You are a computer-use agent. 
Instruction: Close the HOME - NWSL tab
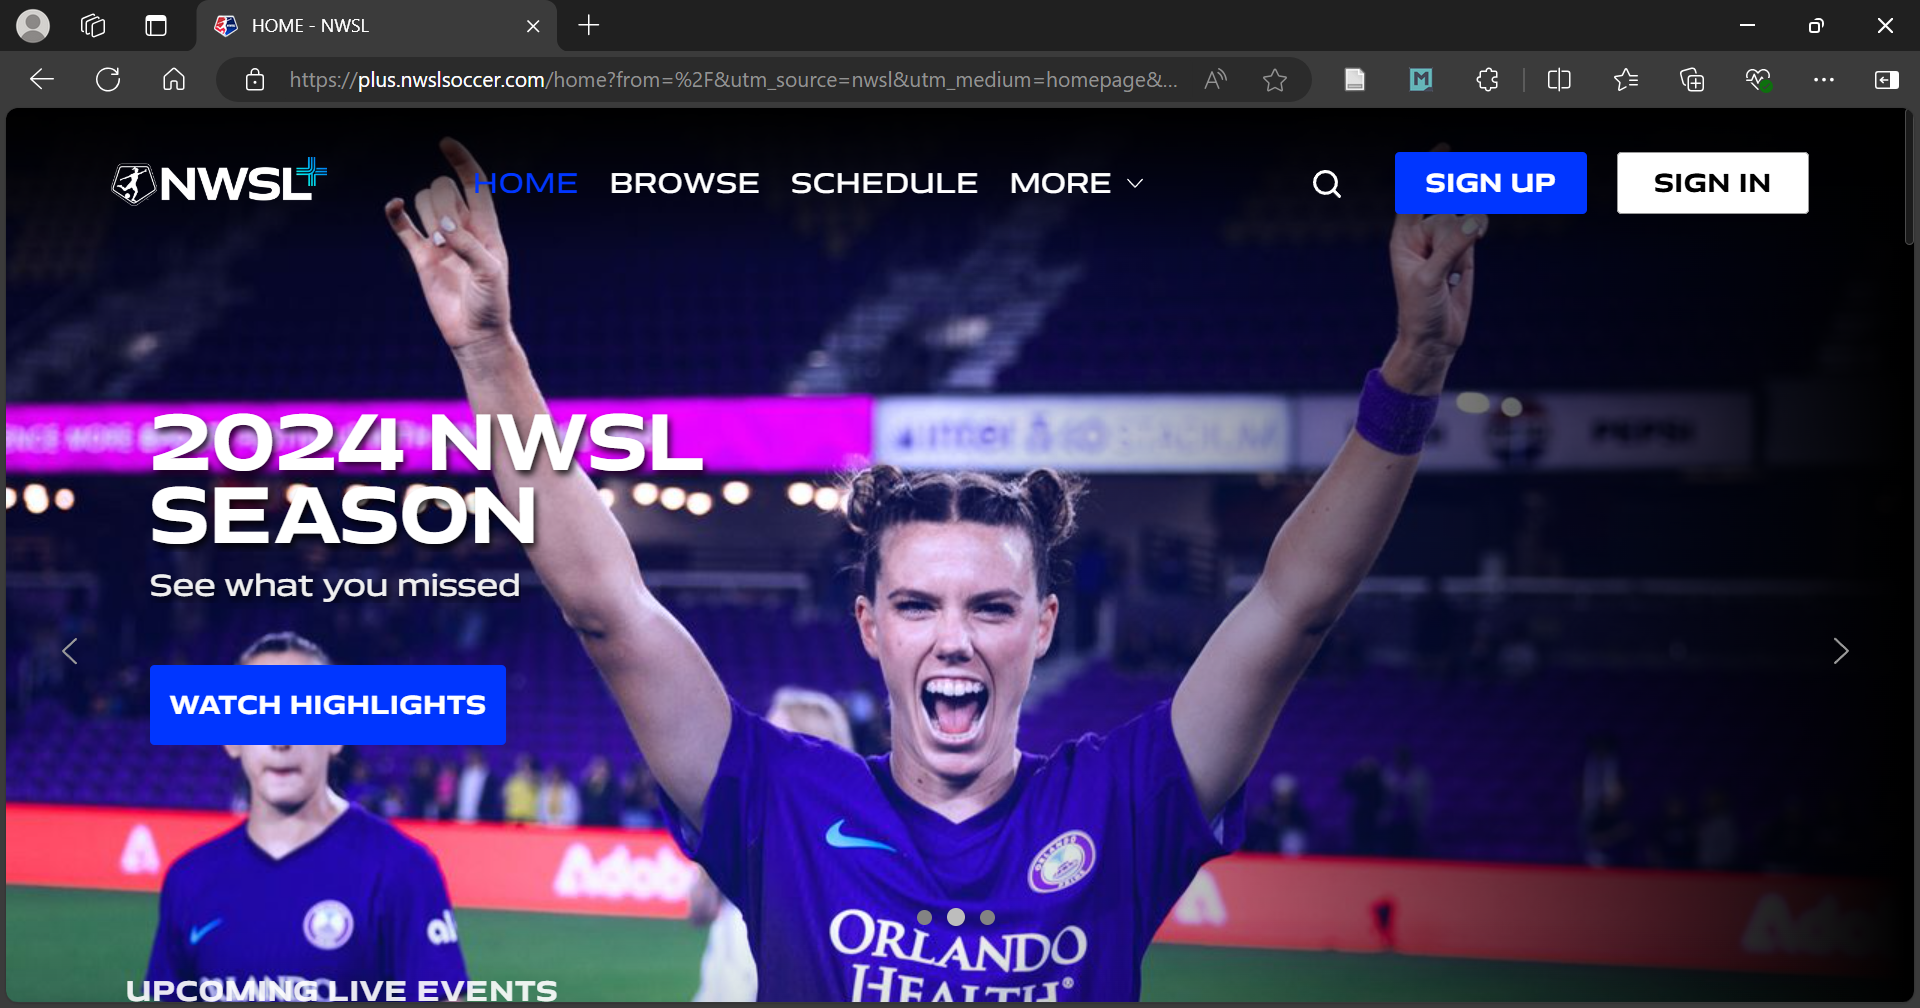(533, 26)
